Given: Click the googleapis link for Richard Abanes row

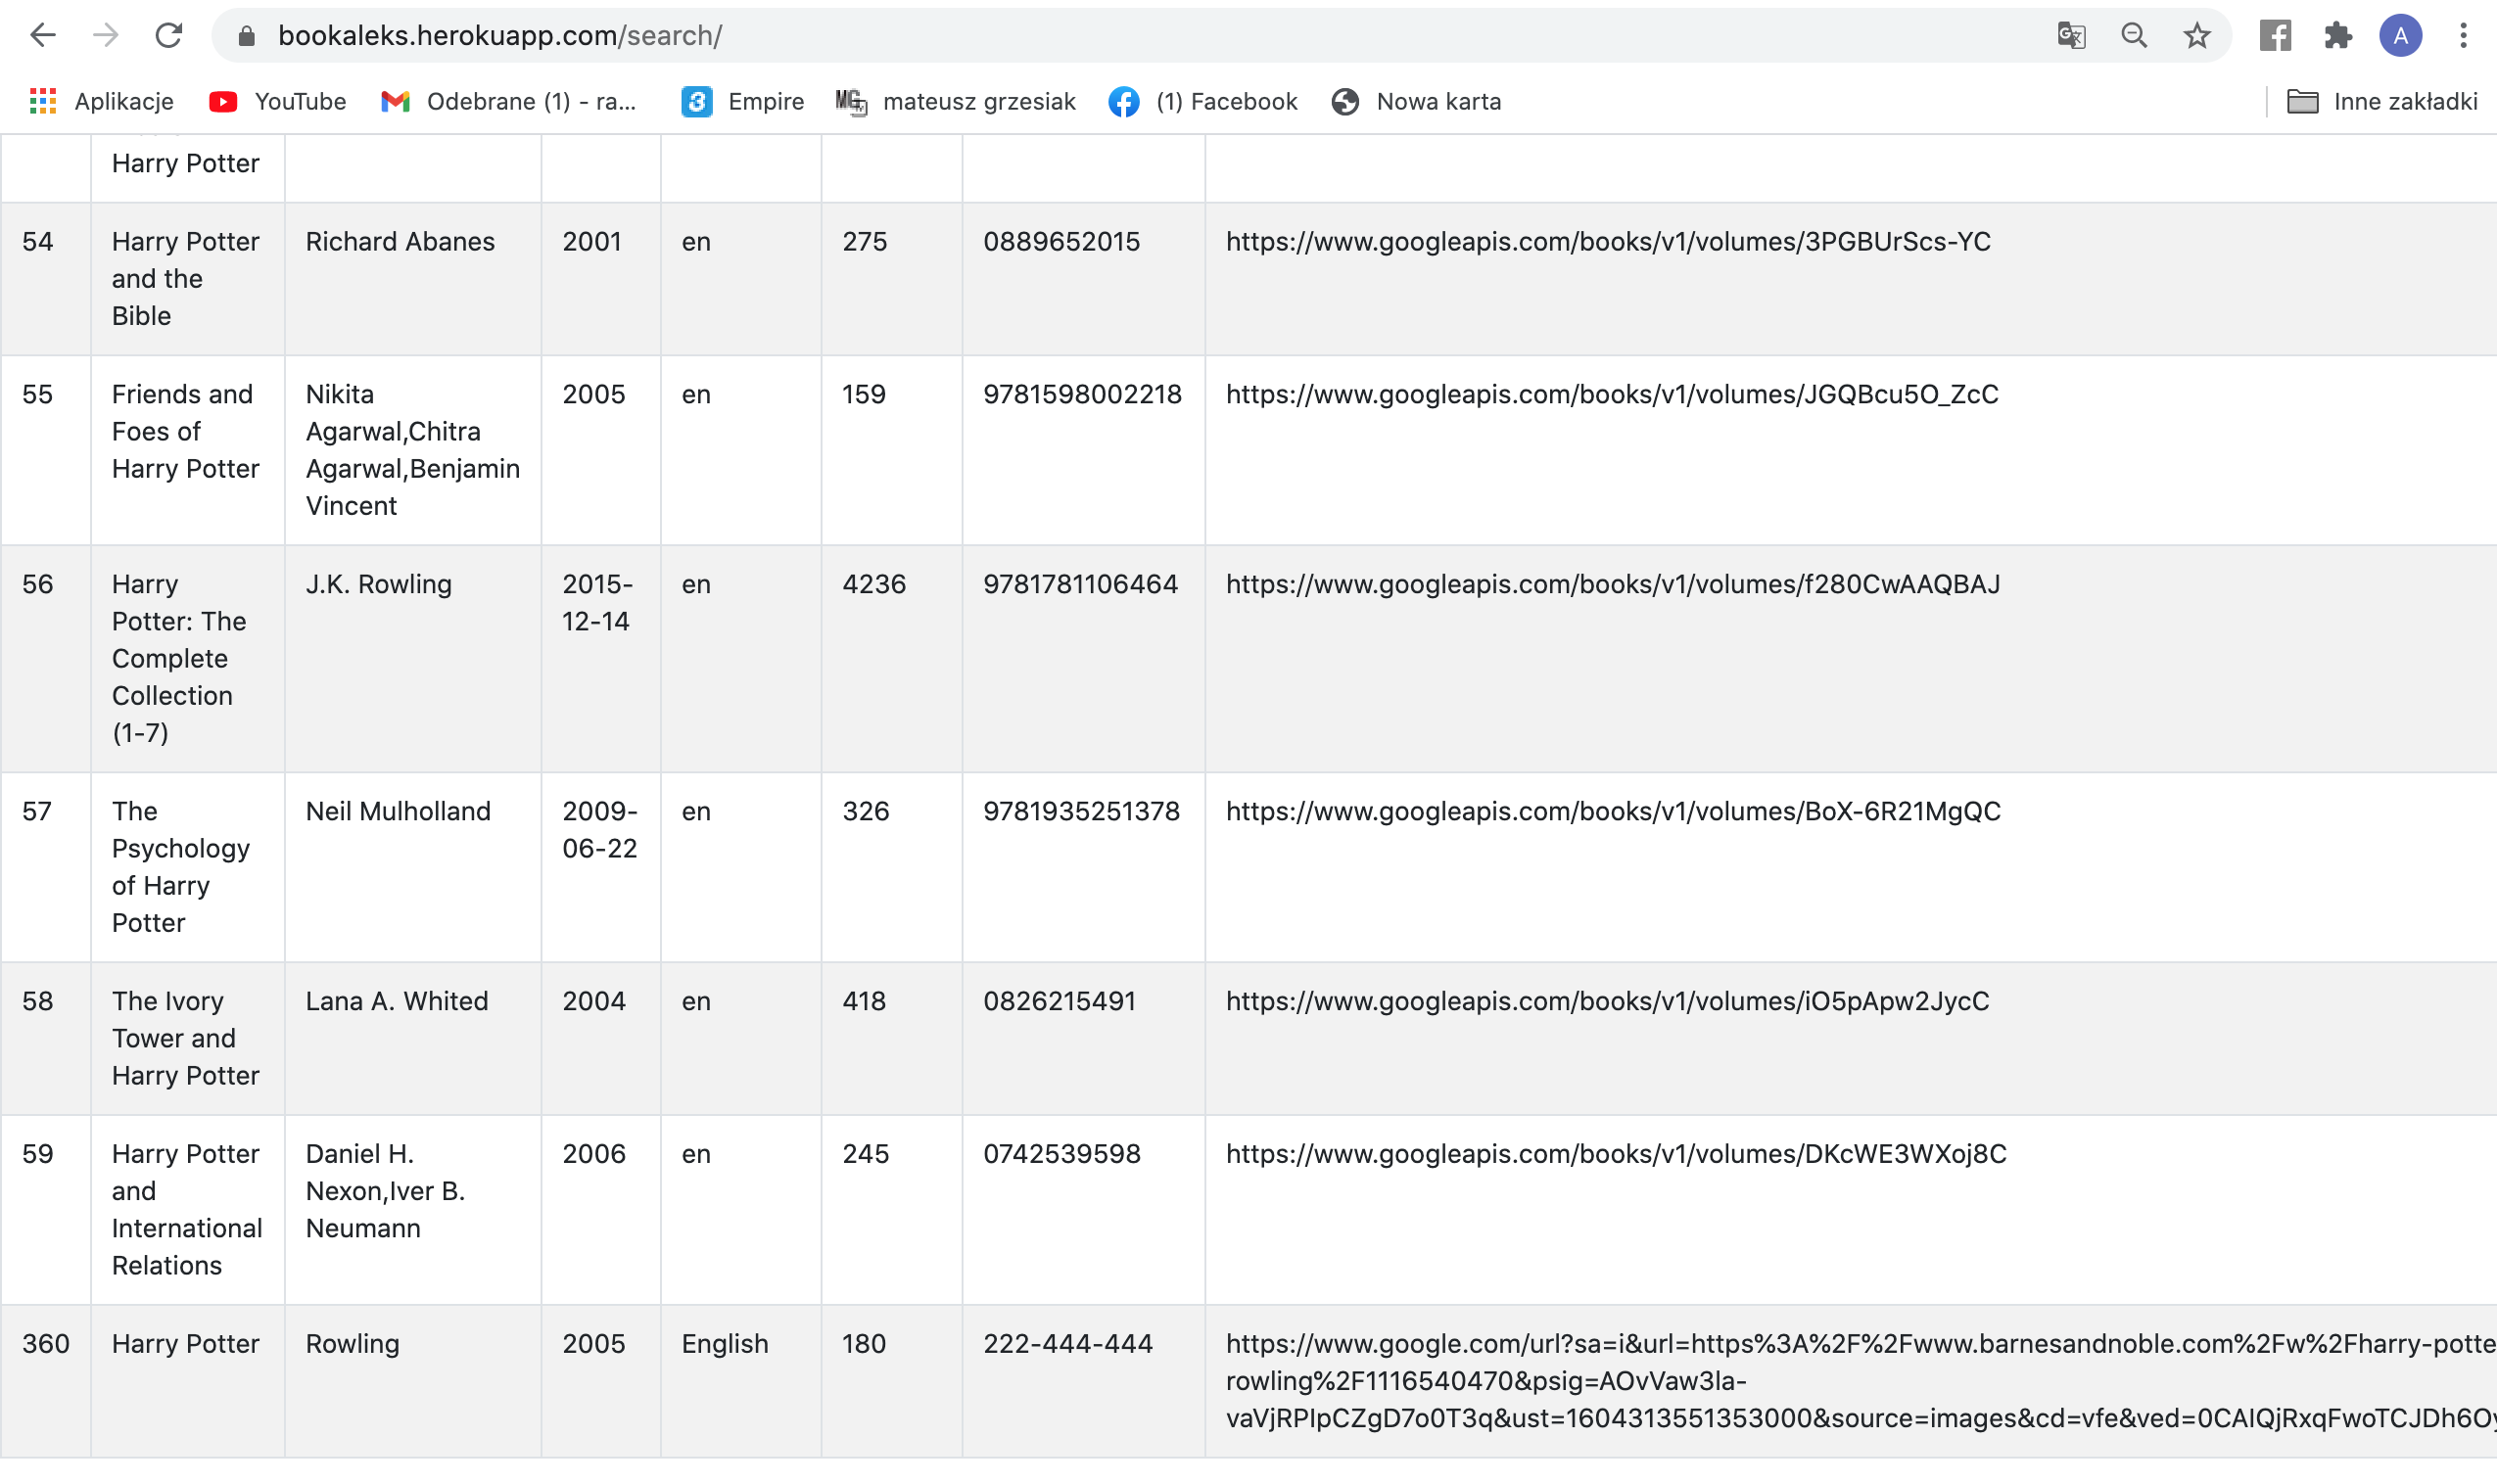Looking at the screenshot, I should pos(1607,242).
